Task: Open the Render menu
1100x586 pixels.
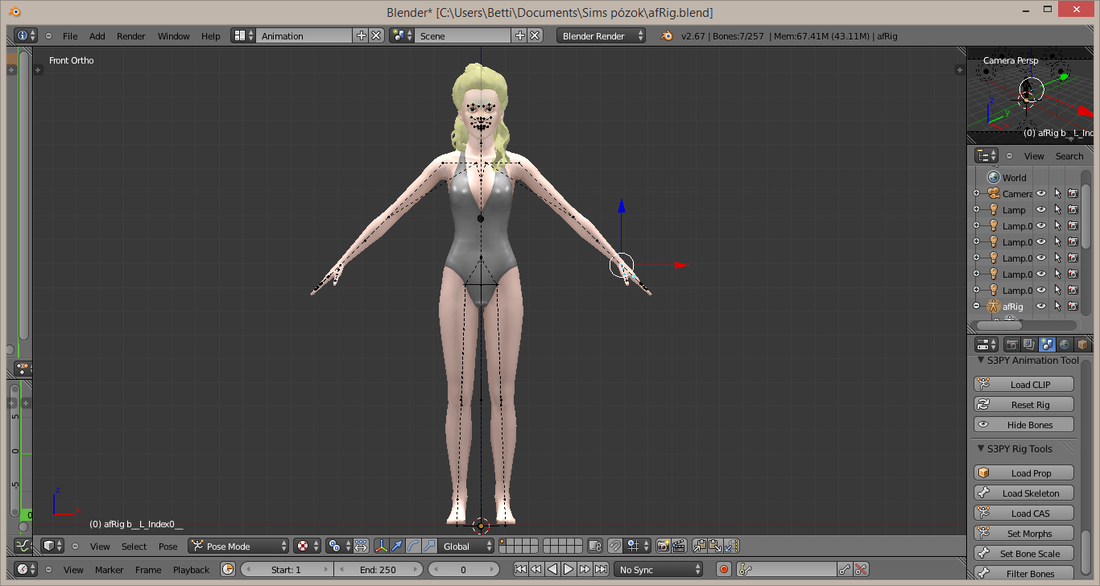Action: click(x=130, y=36)
